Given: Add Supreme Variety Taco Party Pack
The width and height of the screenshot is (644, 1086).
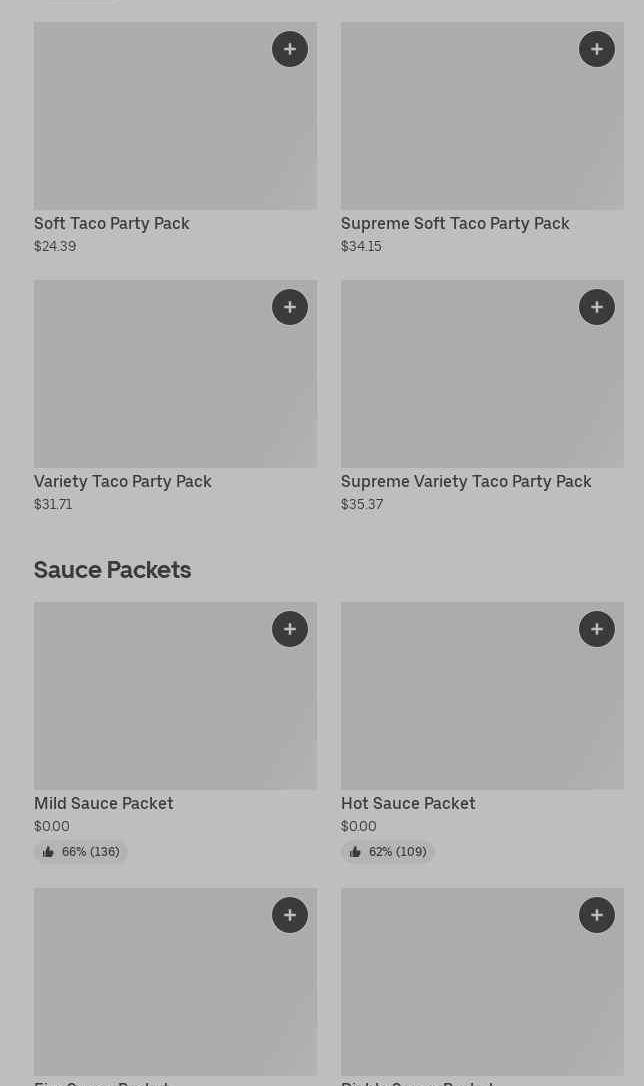Looking at the screenshot, I should [597, 307].
